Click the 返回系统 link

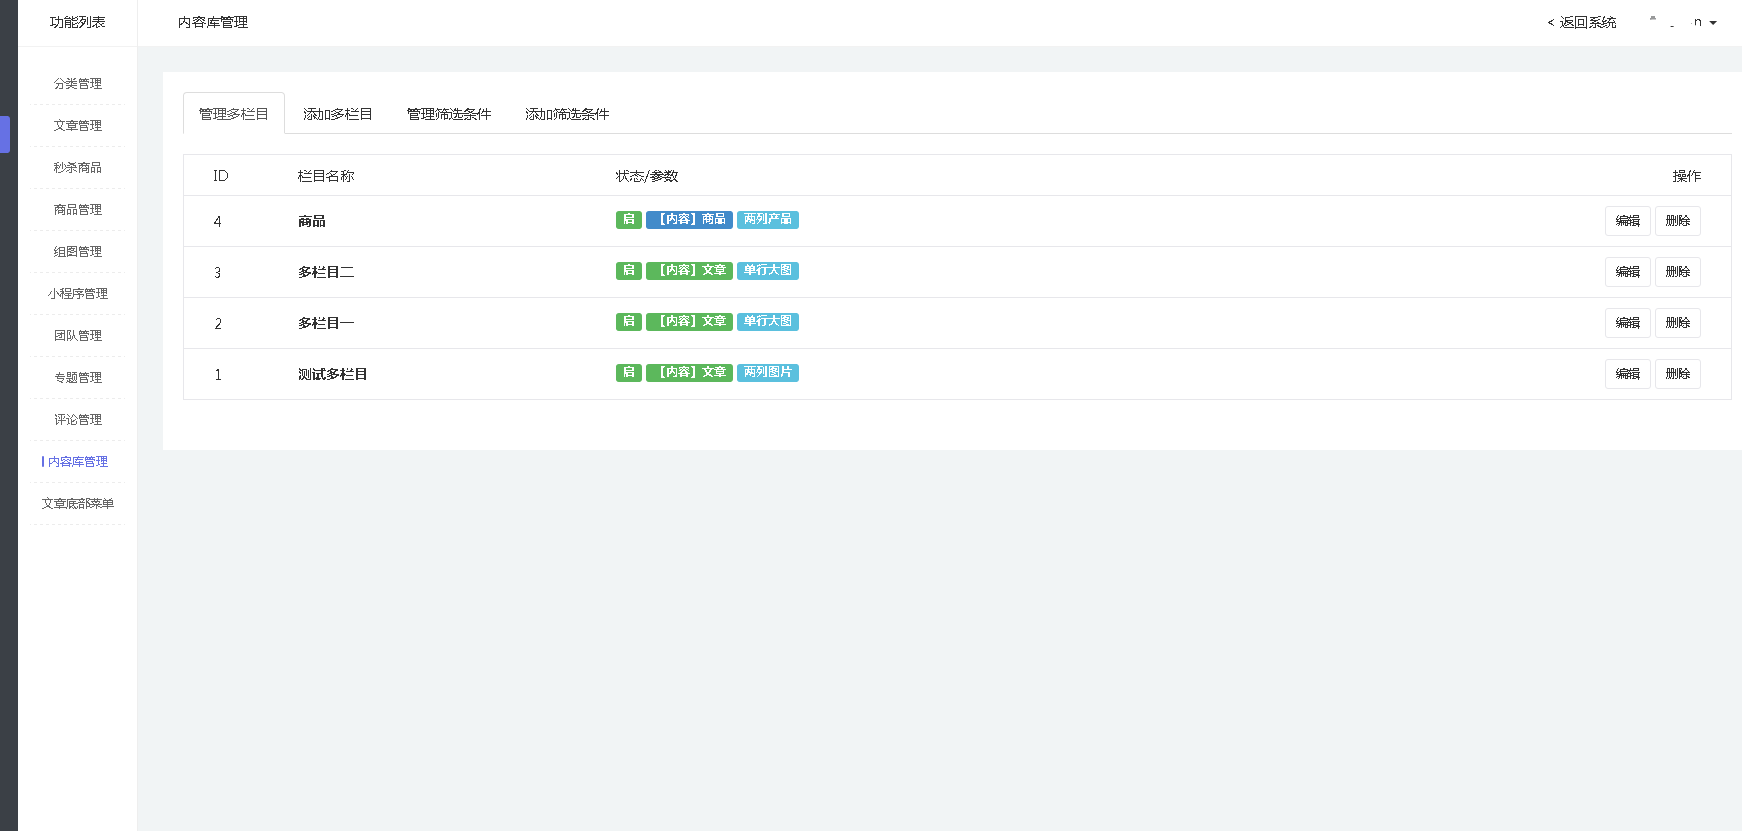pos(1582,22)
